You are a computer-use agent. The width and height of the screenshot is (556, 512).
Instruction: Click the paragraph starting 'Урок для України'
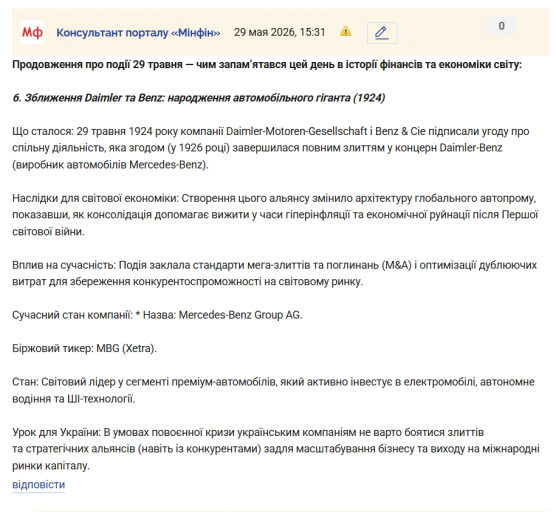pos(276,449)
